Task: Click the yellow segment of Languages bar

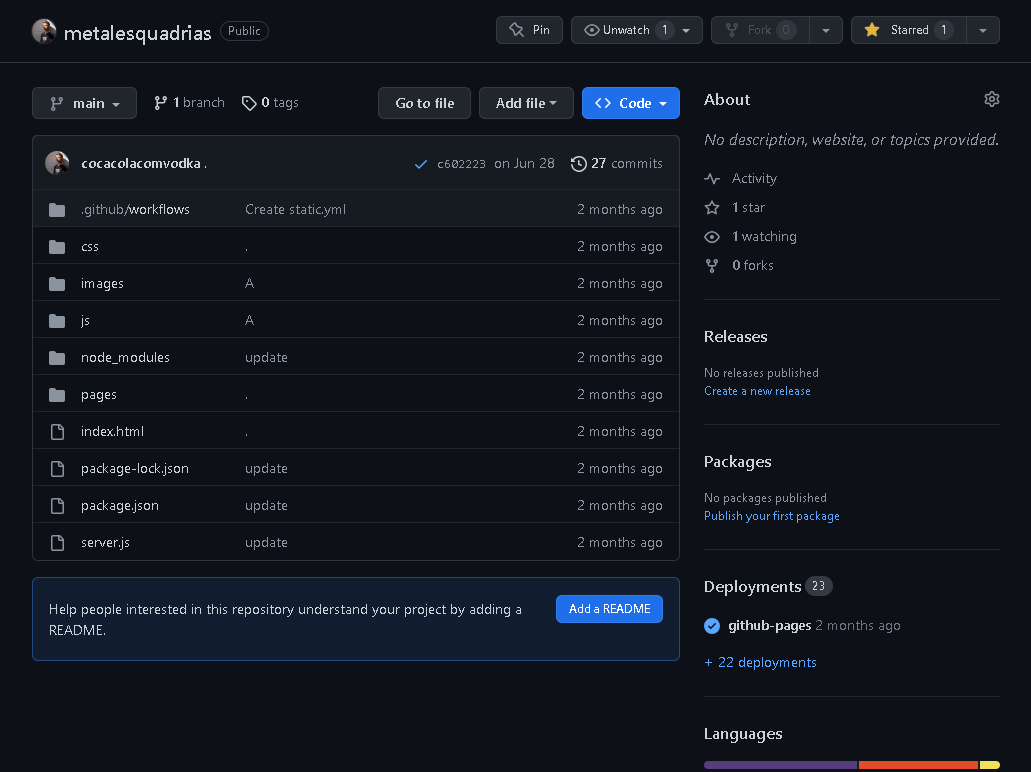Action: click(990, 765)
